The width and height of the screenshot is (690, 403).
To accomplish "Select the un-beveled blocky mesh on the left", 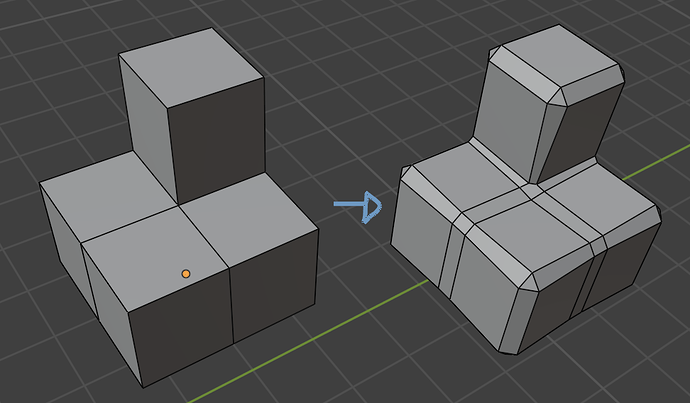I will tap(179, 208).
